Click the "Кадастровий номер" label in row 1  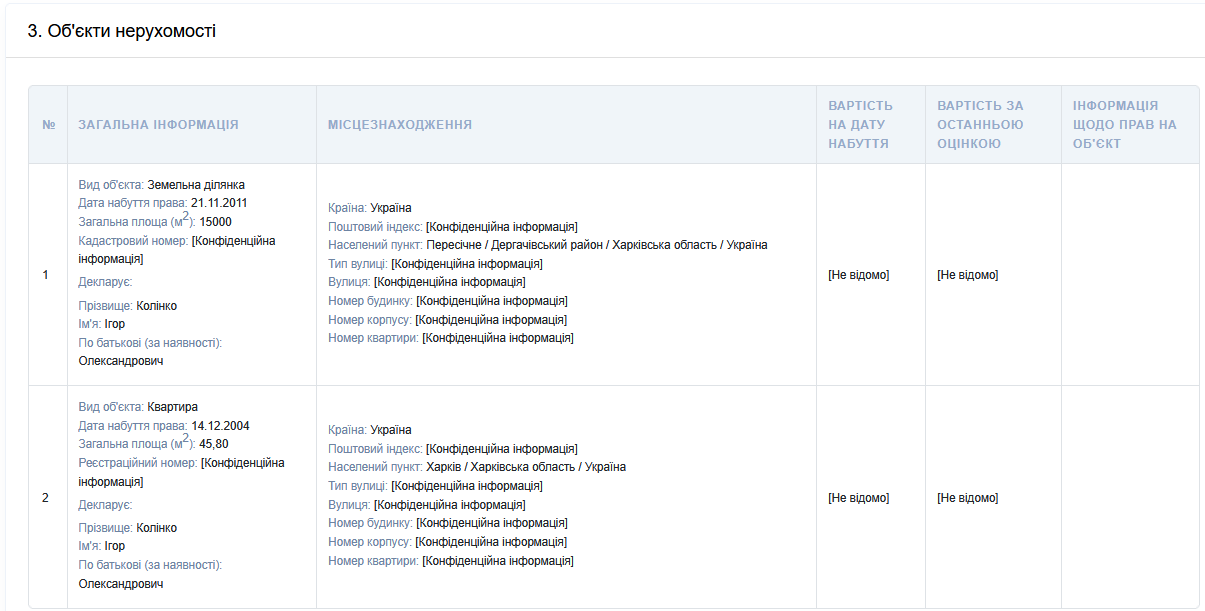(x=133, y=241)
